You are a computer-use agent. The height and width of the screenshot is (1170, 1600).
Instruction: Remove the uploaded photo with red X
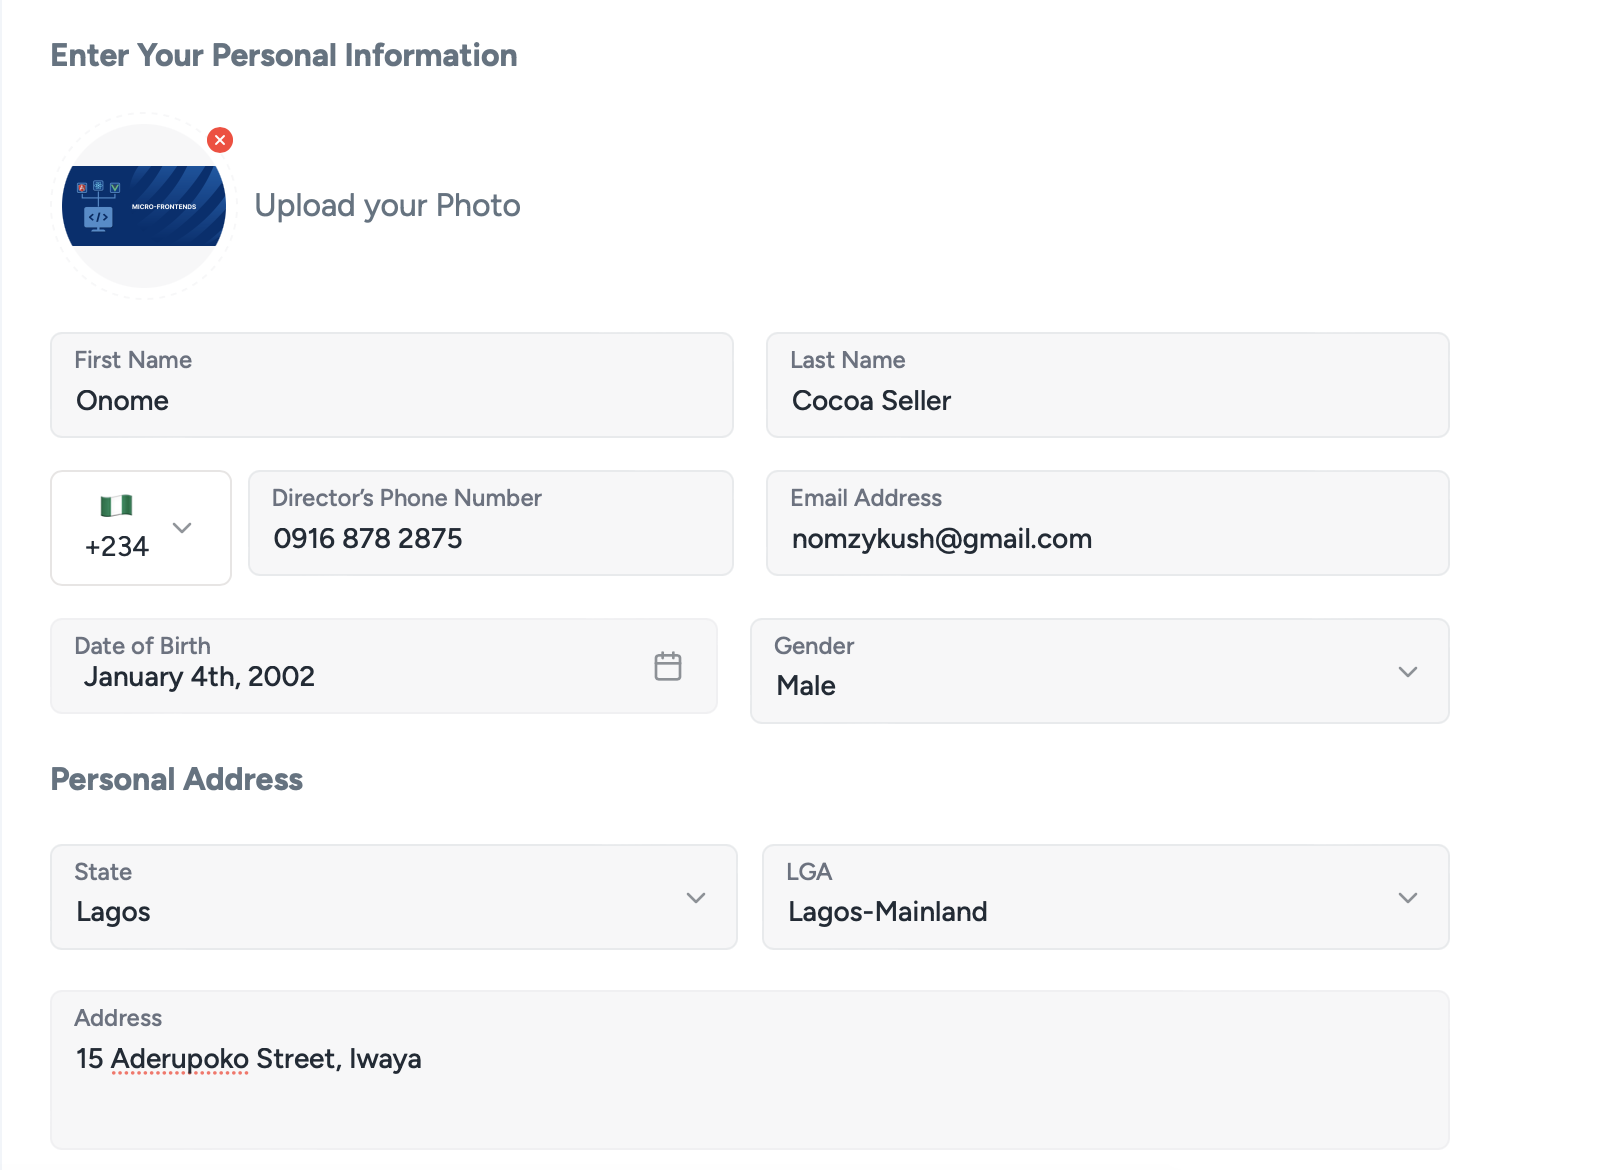tap(220, 140)
